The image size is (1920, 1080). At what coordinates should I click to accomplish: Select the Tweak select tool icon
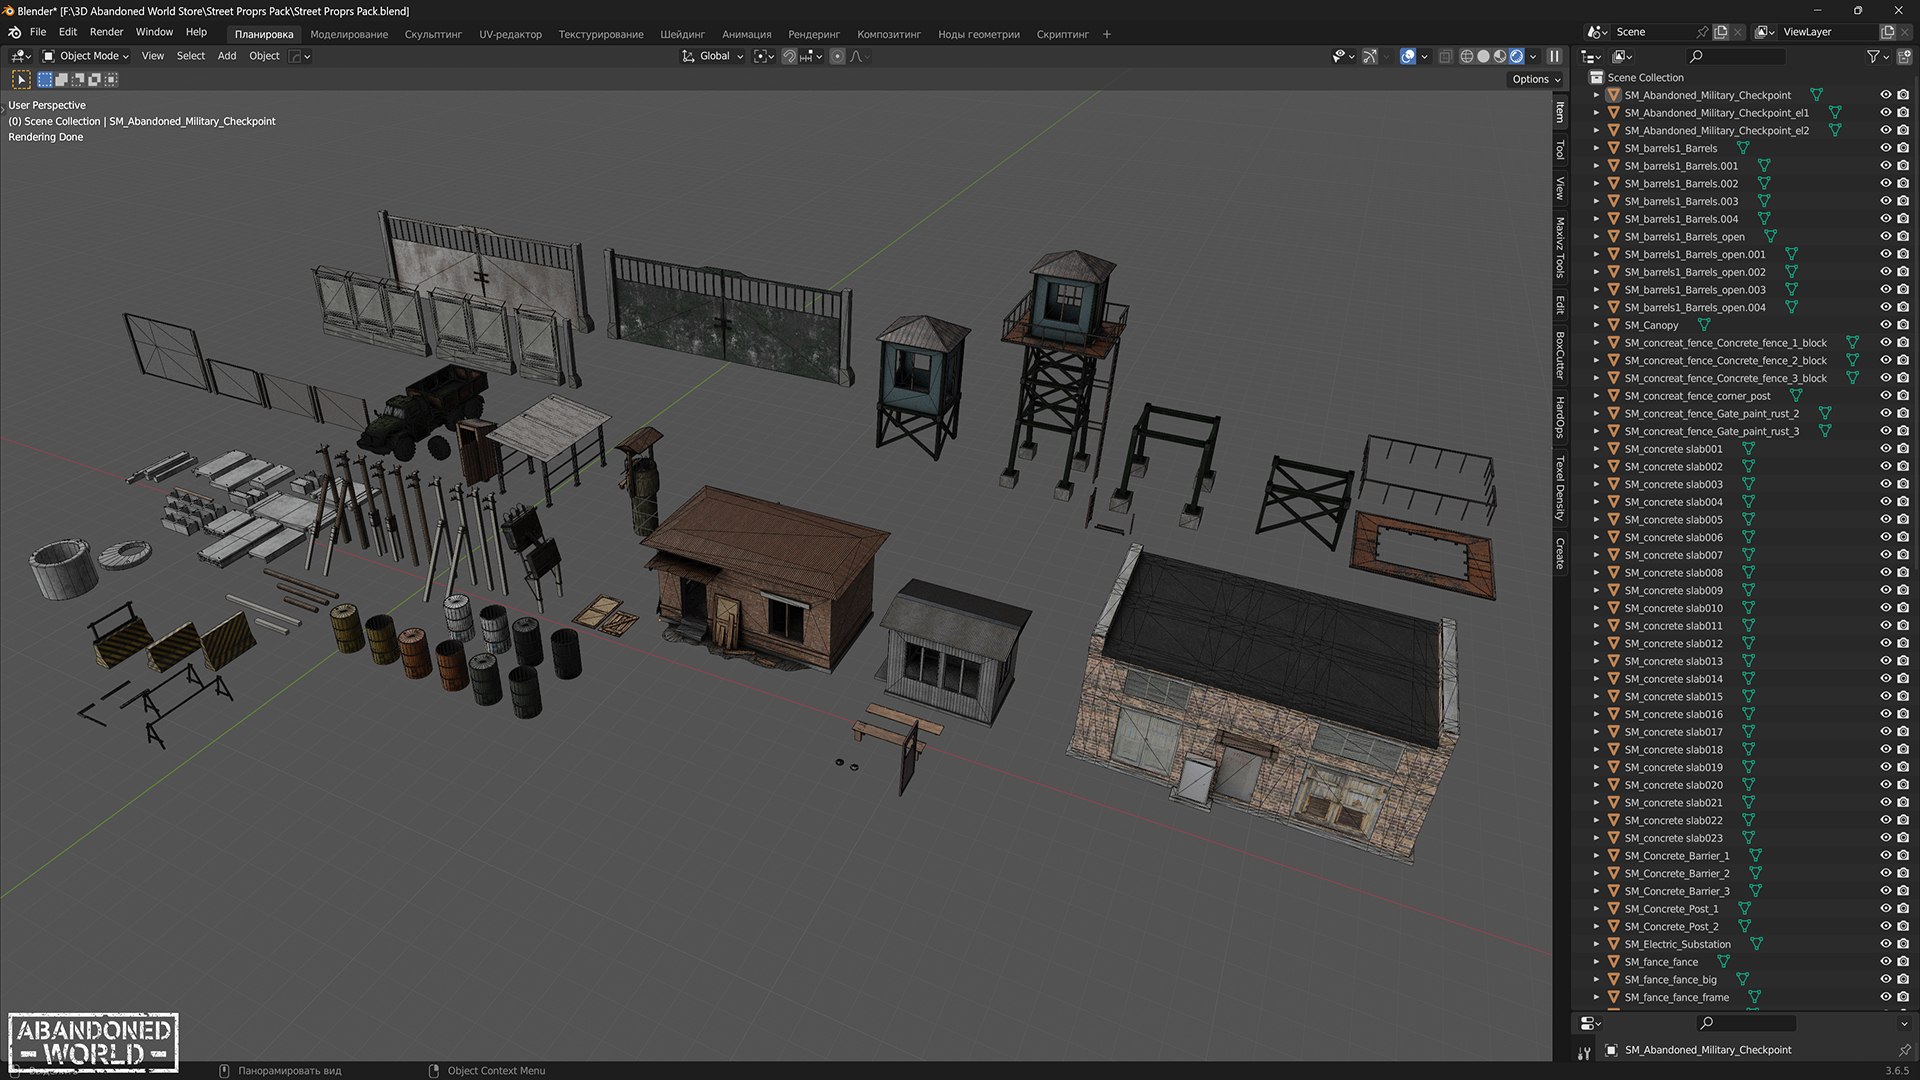point(21,79)
